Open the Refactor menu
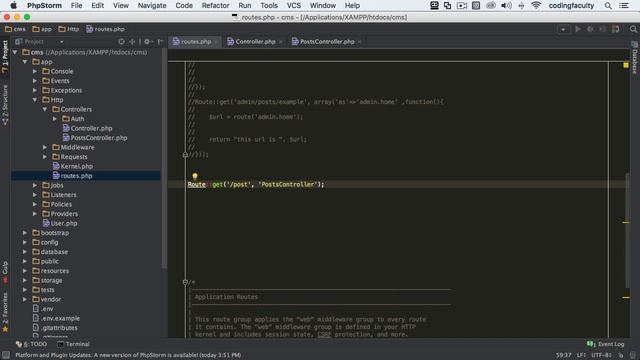The image size is (640, 360). 215,6
